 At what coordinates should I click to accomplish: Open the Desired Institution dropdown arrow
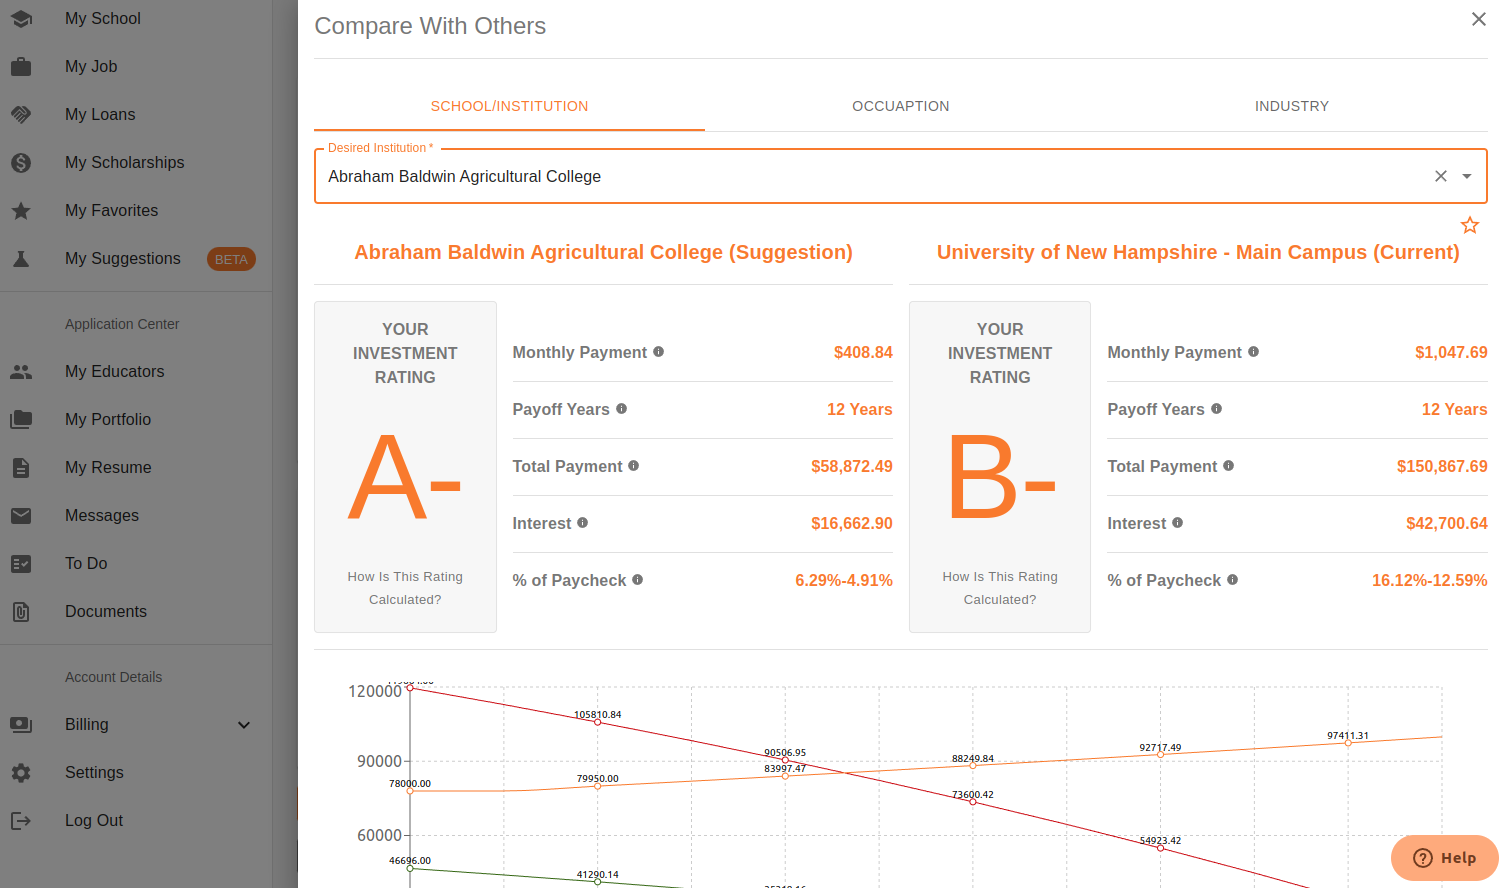pos(1467,176)
